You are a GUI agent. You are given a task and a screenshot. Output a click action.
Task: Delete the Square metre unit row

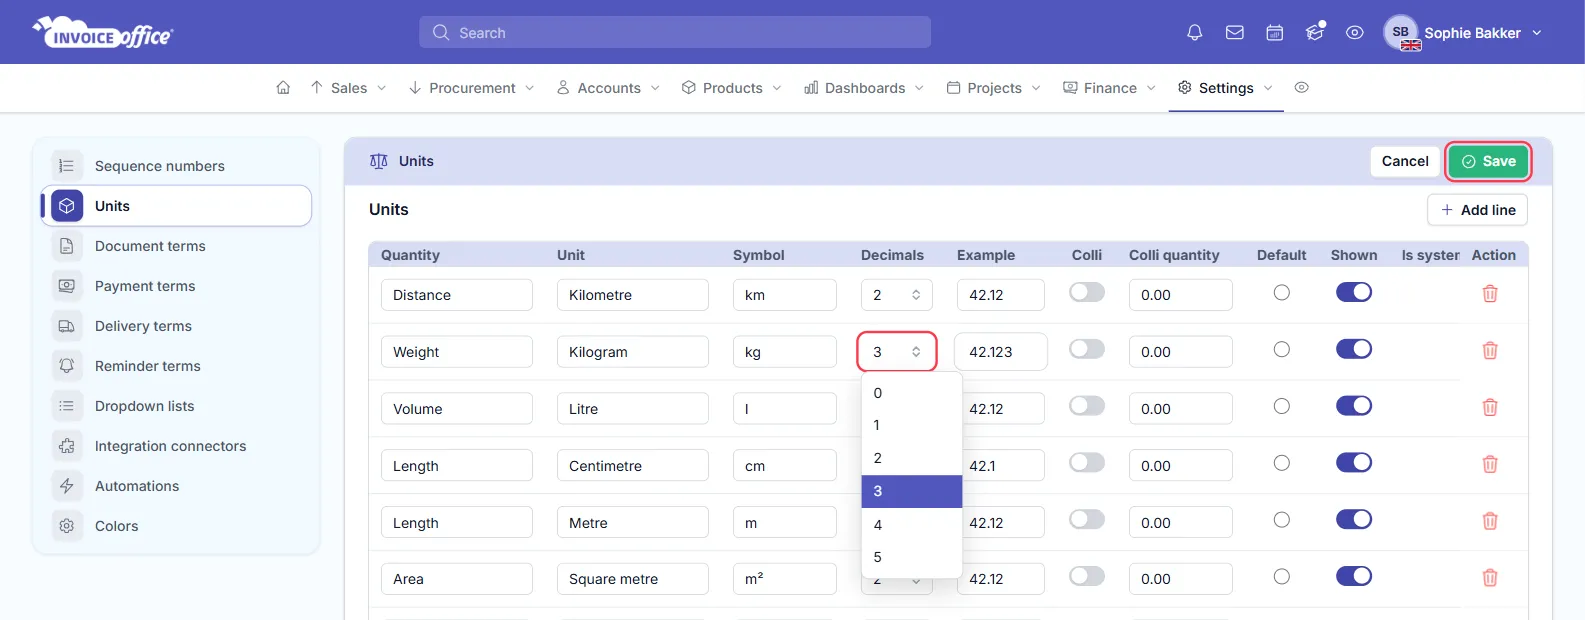click(x=1490, y=578)
